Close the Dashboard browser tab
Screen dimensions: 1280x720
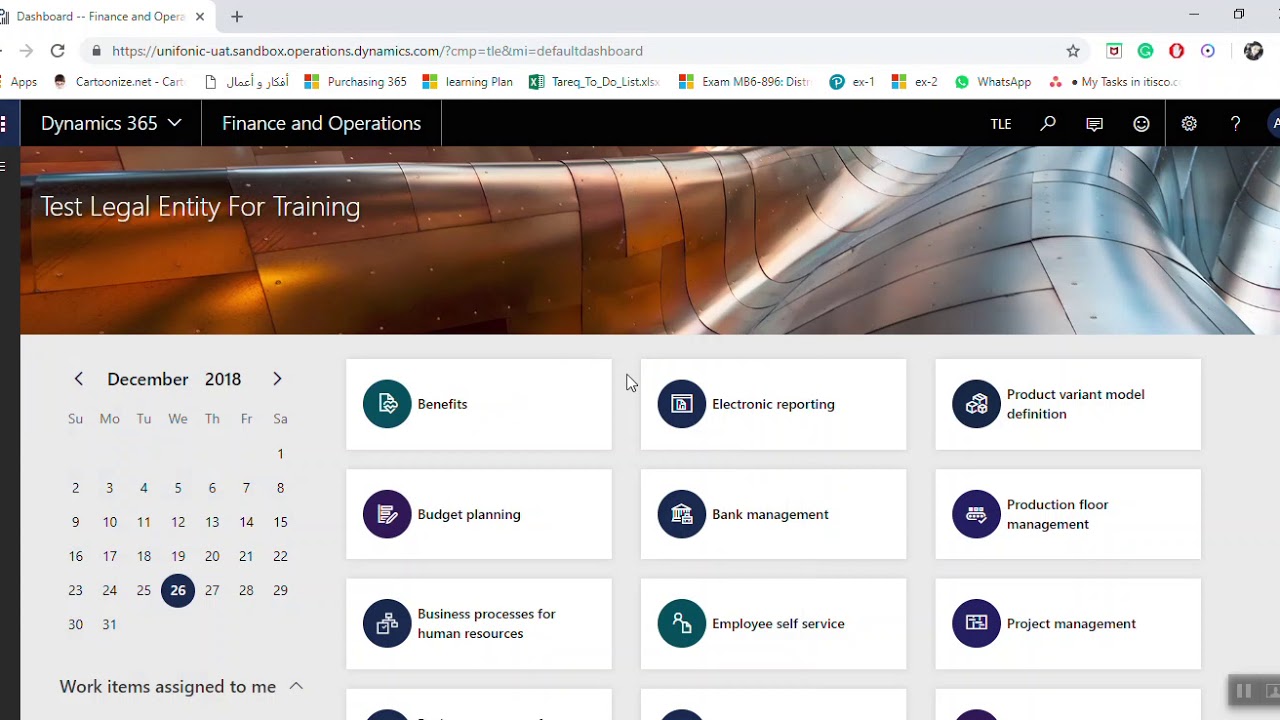[200, 17]
